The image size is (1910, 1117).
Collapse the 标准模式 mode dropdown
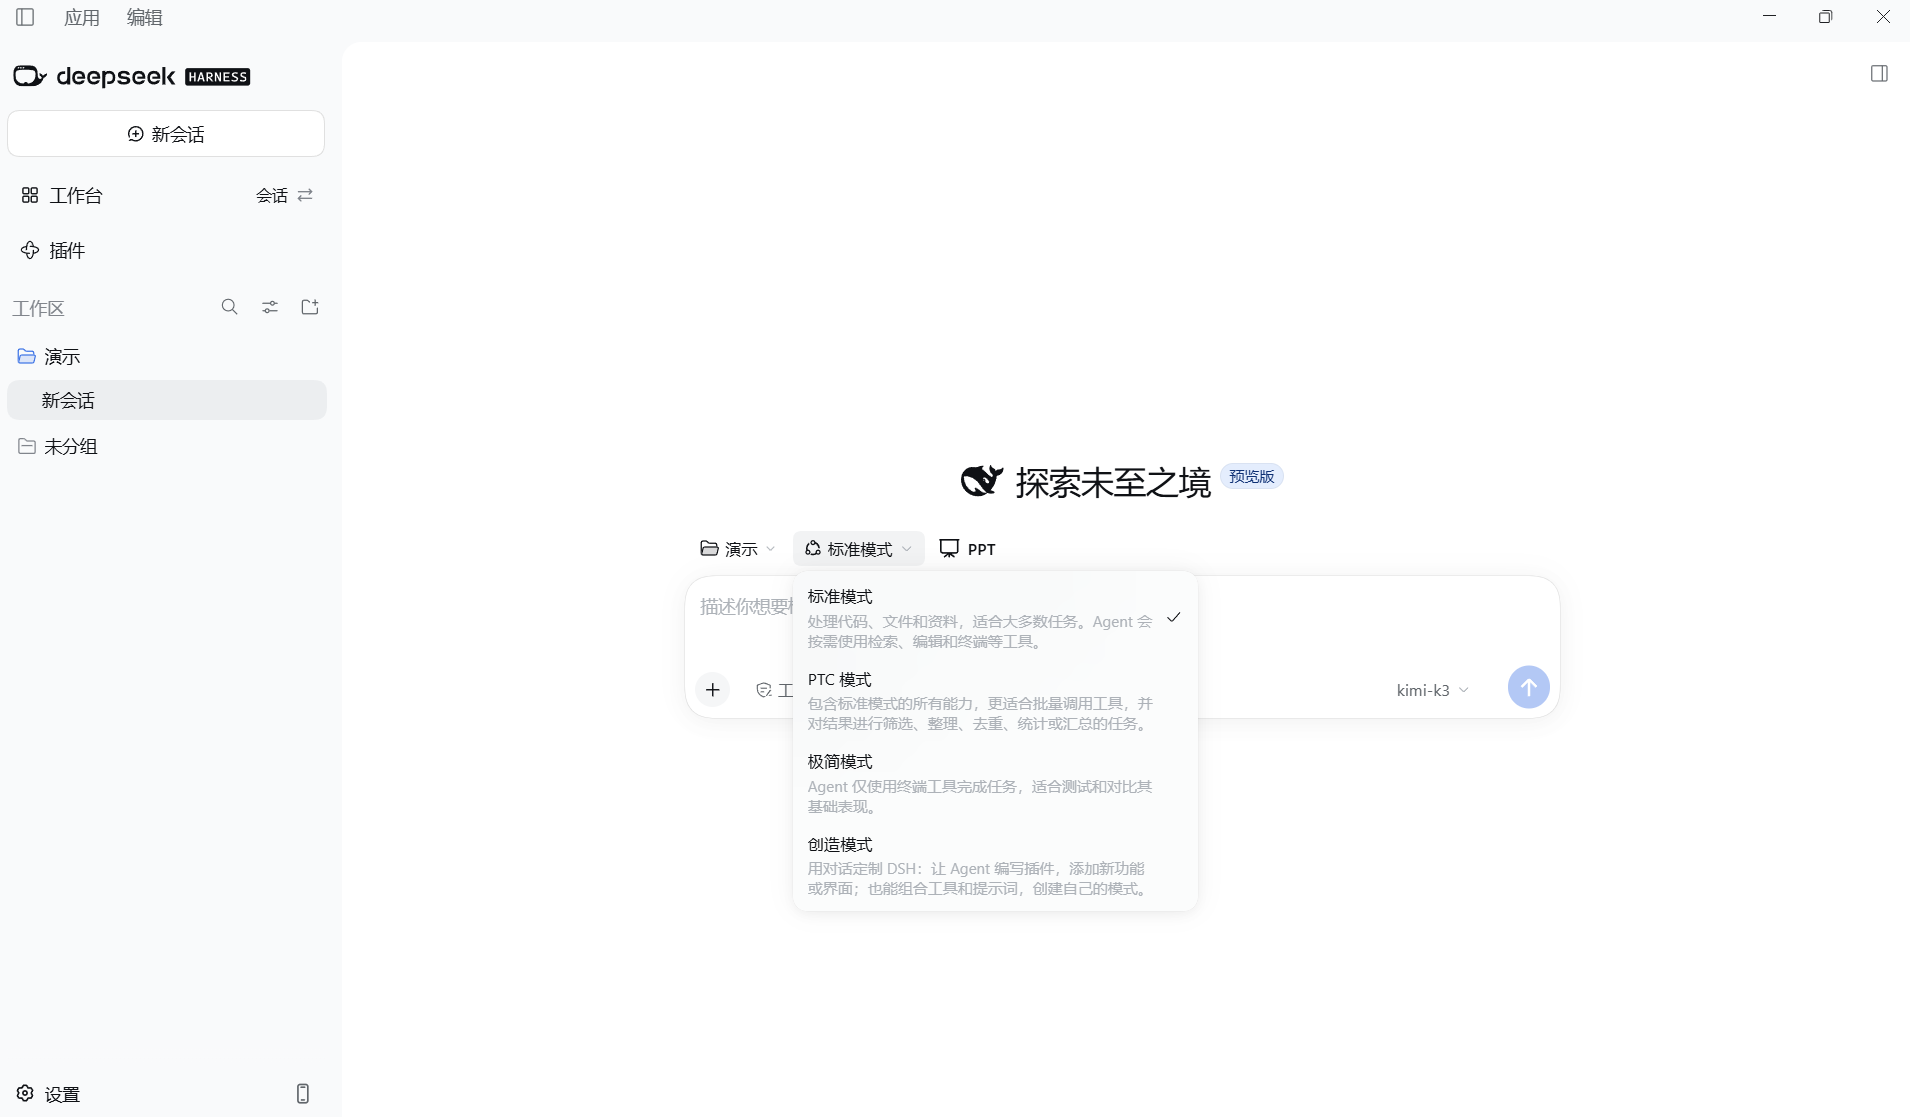pos(859,549)
